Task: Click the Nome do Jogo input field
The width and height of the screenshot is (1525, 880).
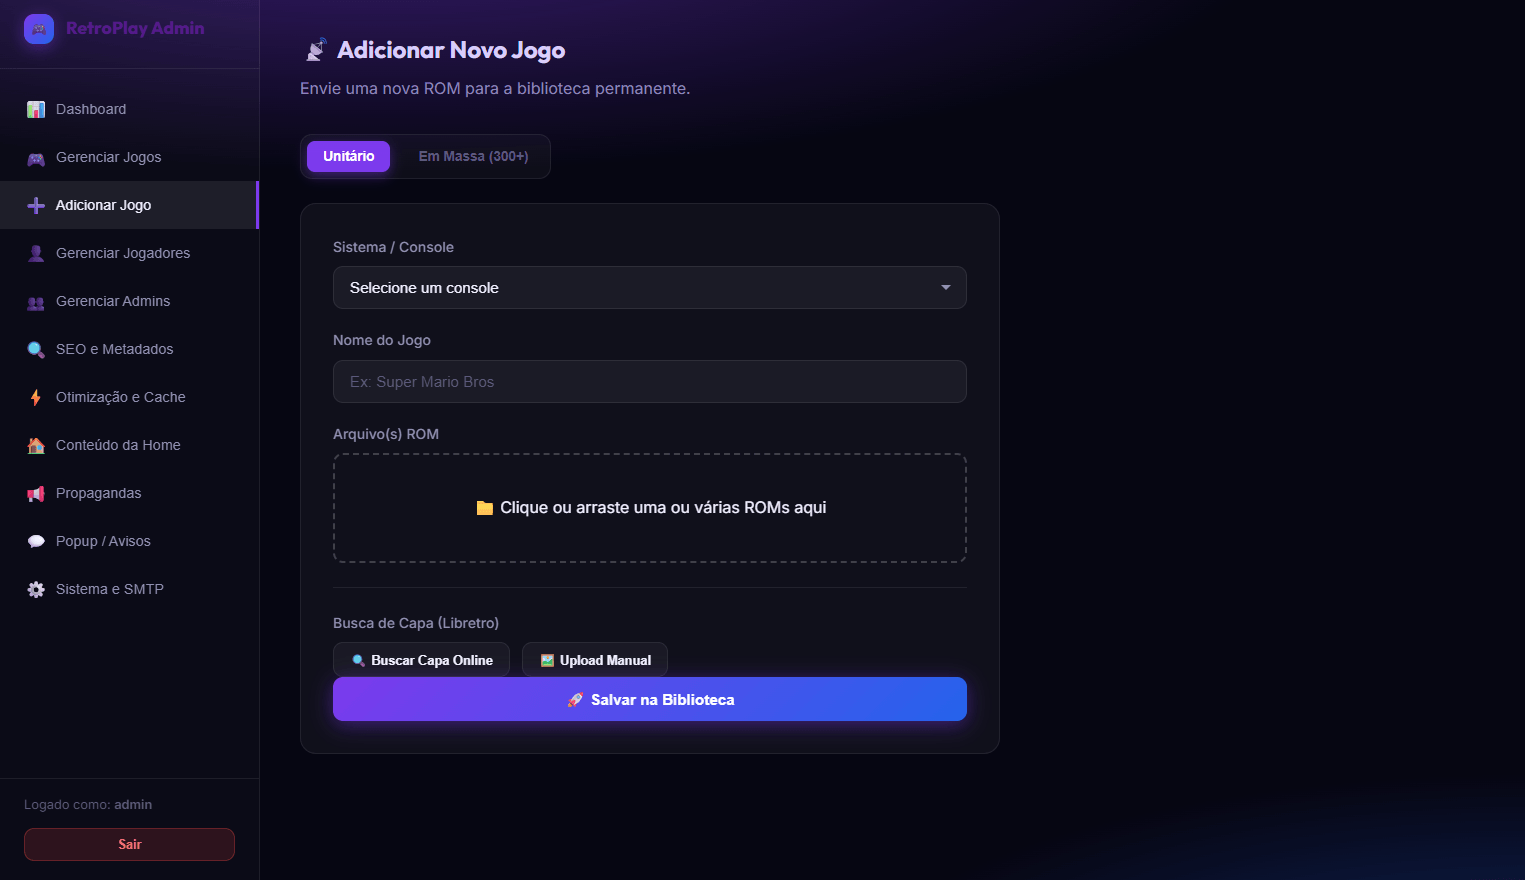Action: click(650, 382)
